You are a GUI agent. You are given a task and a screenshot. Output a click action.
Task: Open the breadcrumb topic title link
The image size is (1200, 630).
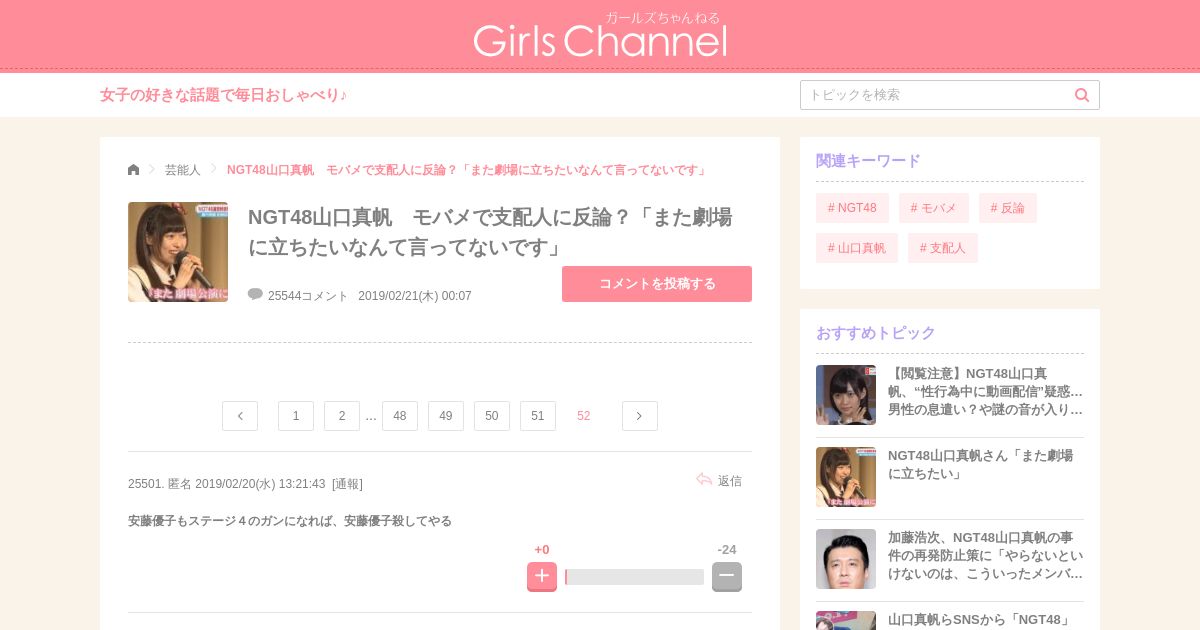coord(467,170)
